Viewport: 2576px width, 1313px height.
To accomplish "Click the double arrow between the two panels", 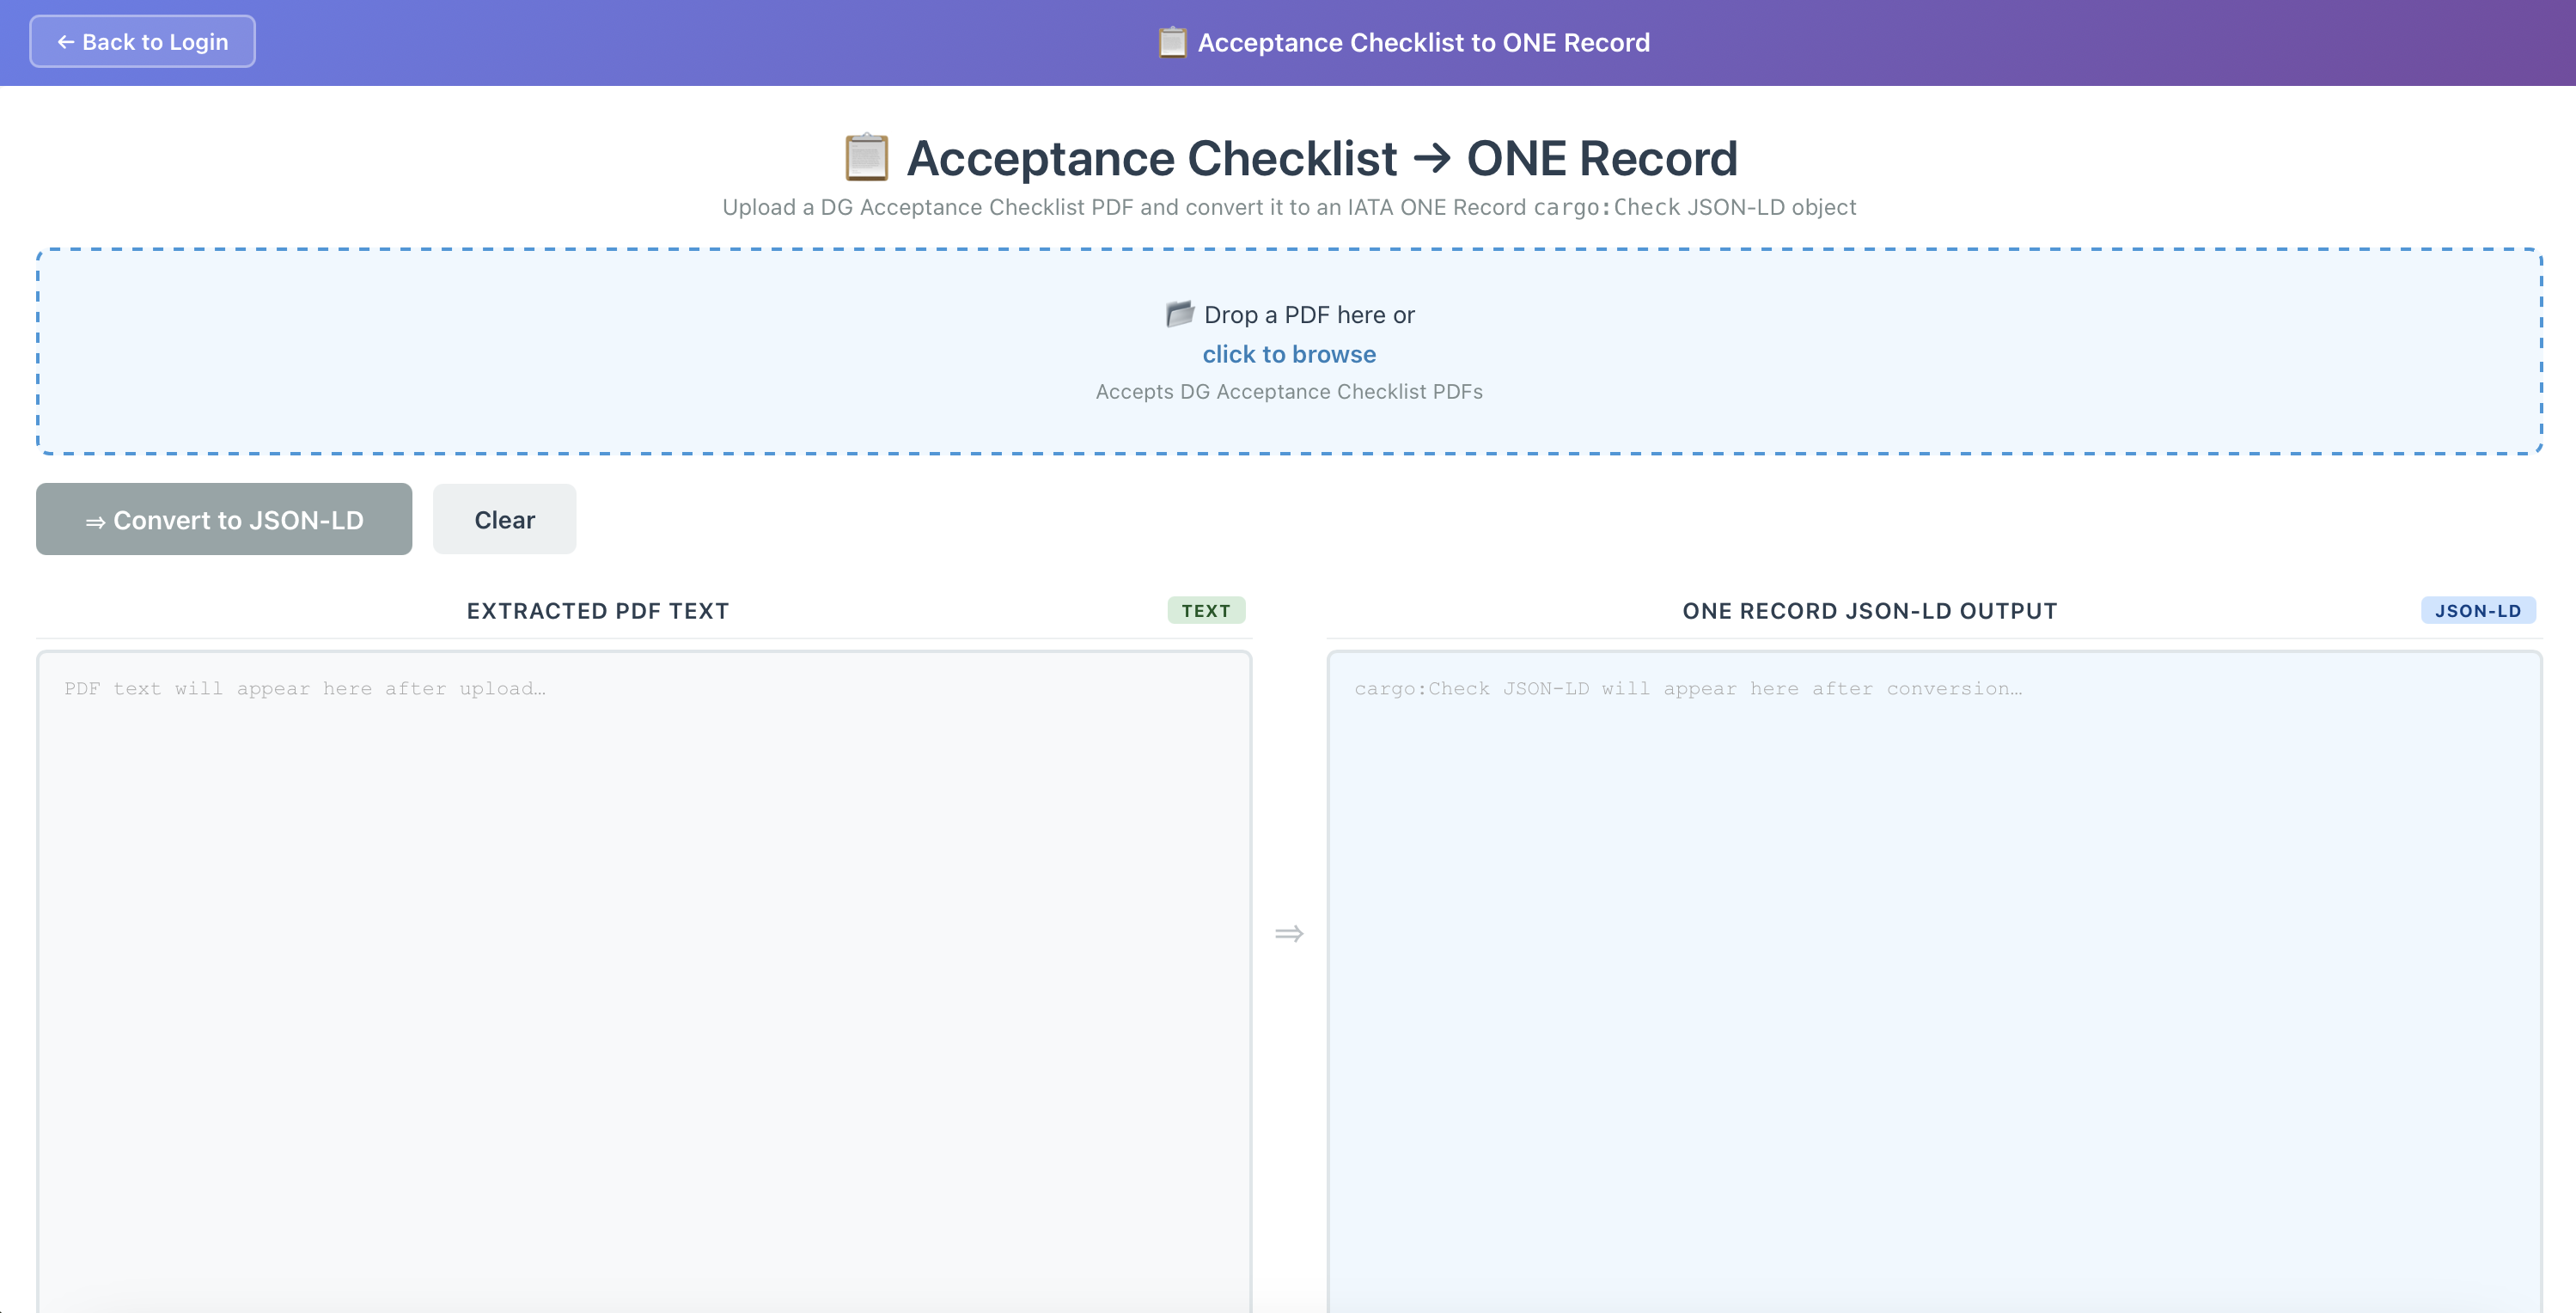I will point(1288,933).
